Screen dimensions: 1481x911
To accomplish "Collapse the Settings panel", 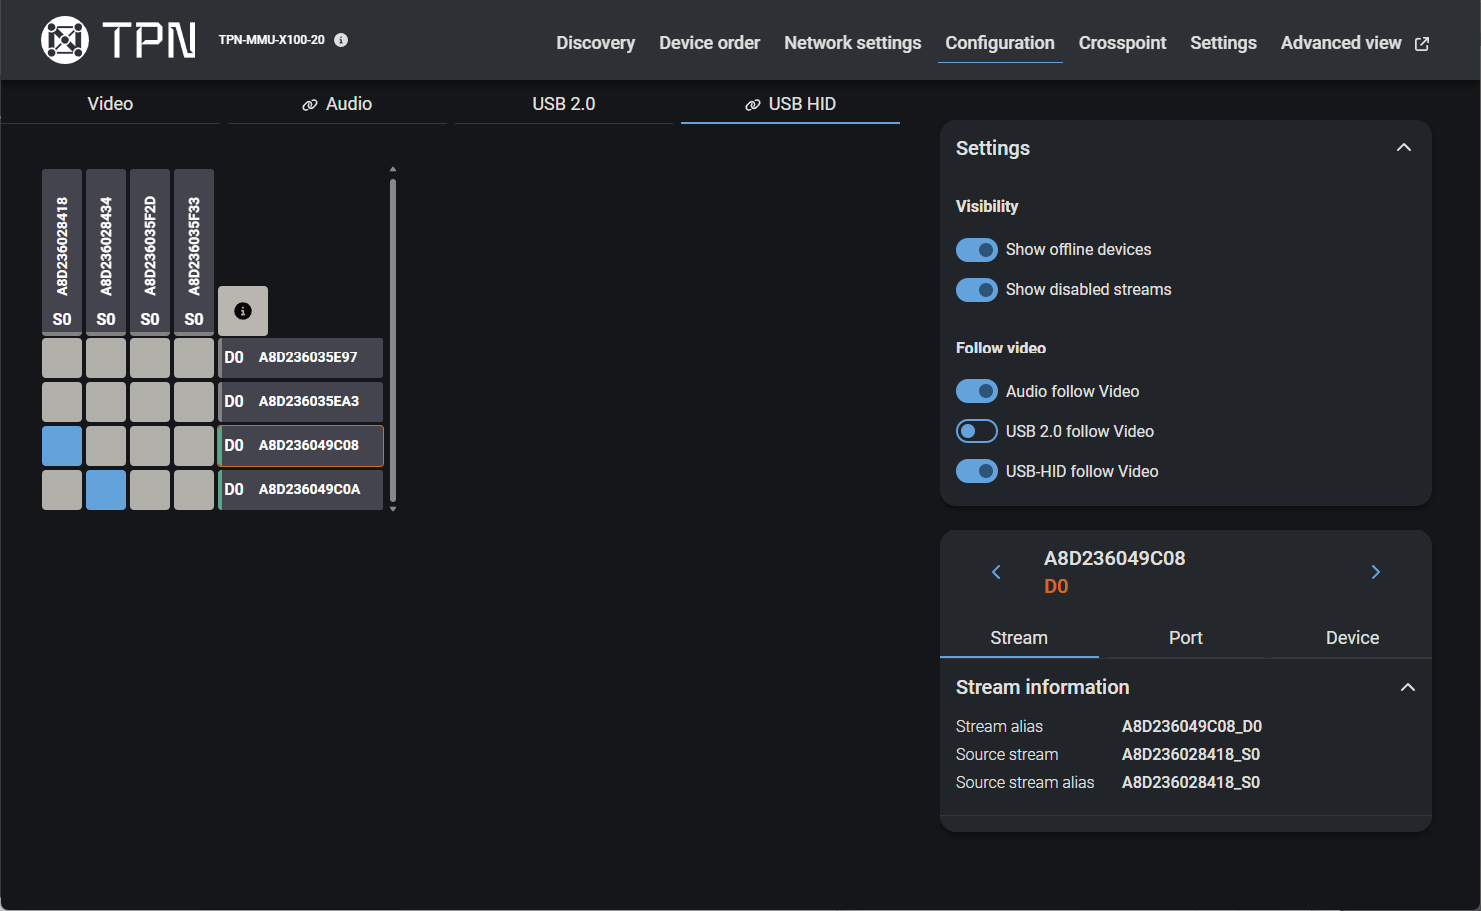I will pyautogui.click(x=1404, y=148).
